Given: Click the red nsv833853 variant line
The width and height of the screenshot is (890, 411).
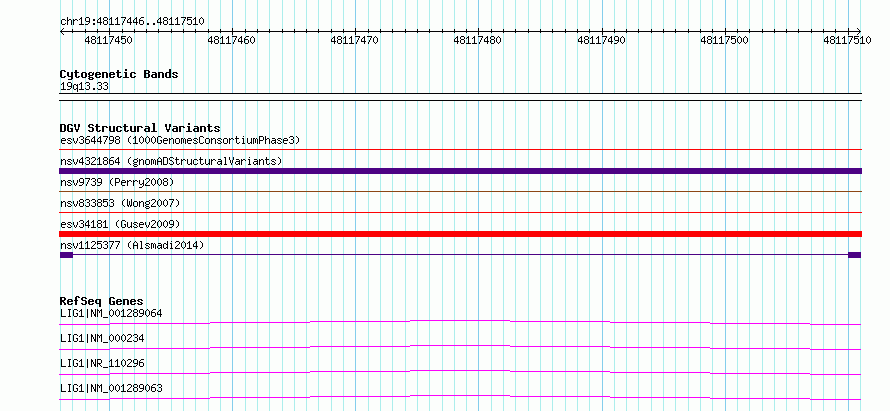Looking at the screenshot, I should click(x=460, y=213).
